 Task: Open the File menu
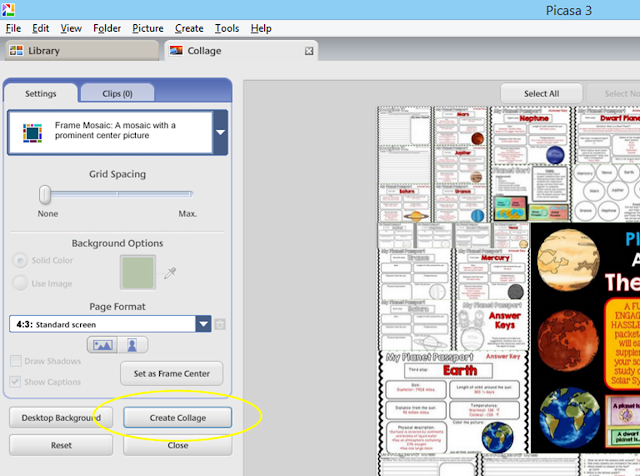click(x=13, y=29)
